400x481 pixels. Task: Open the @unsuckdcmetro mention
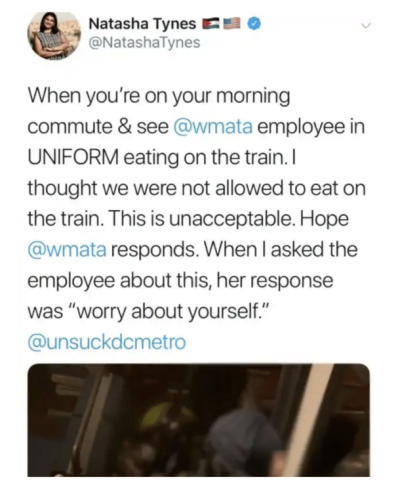pos(106,342)
